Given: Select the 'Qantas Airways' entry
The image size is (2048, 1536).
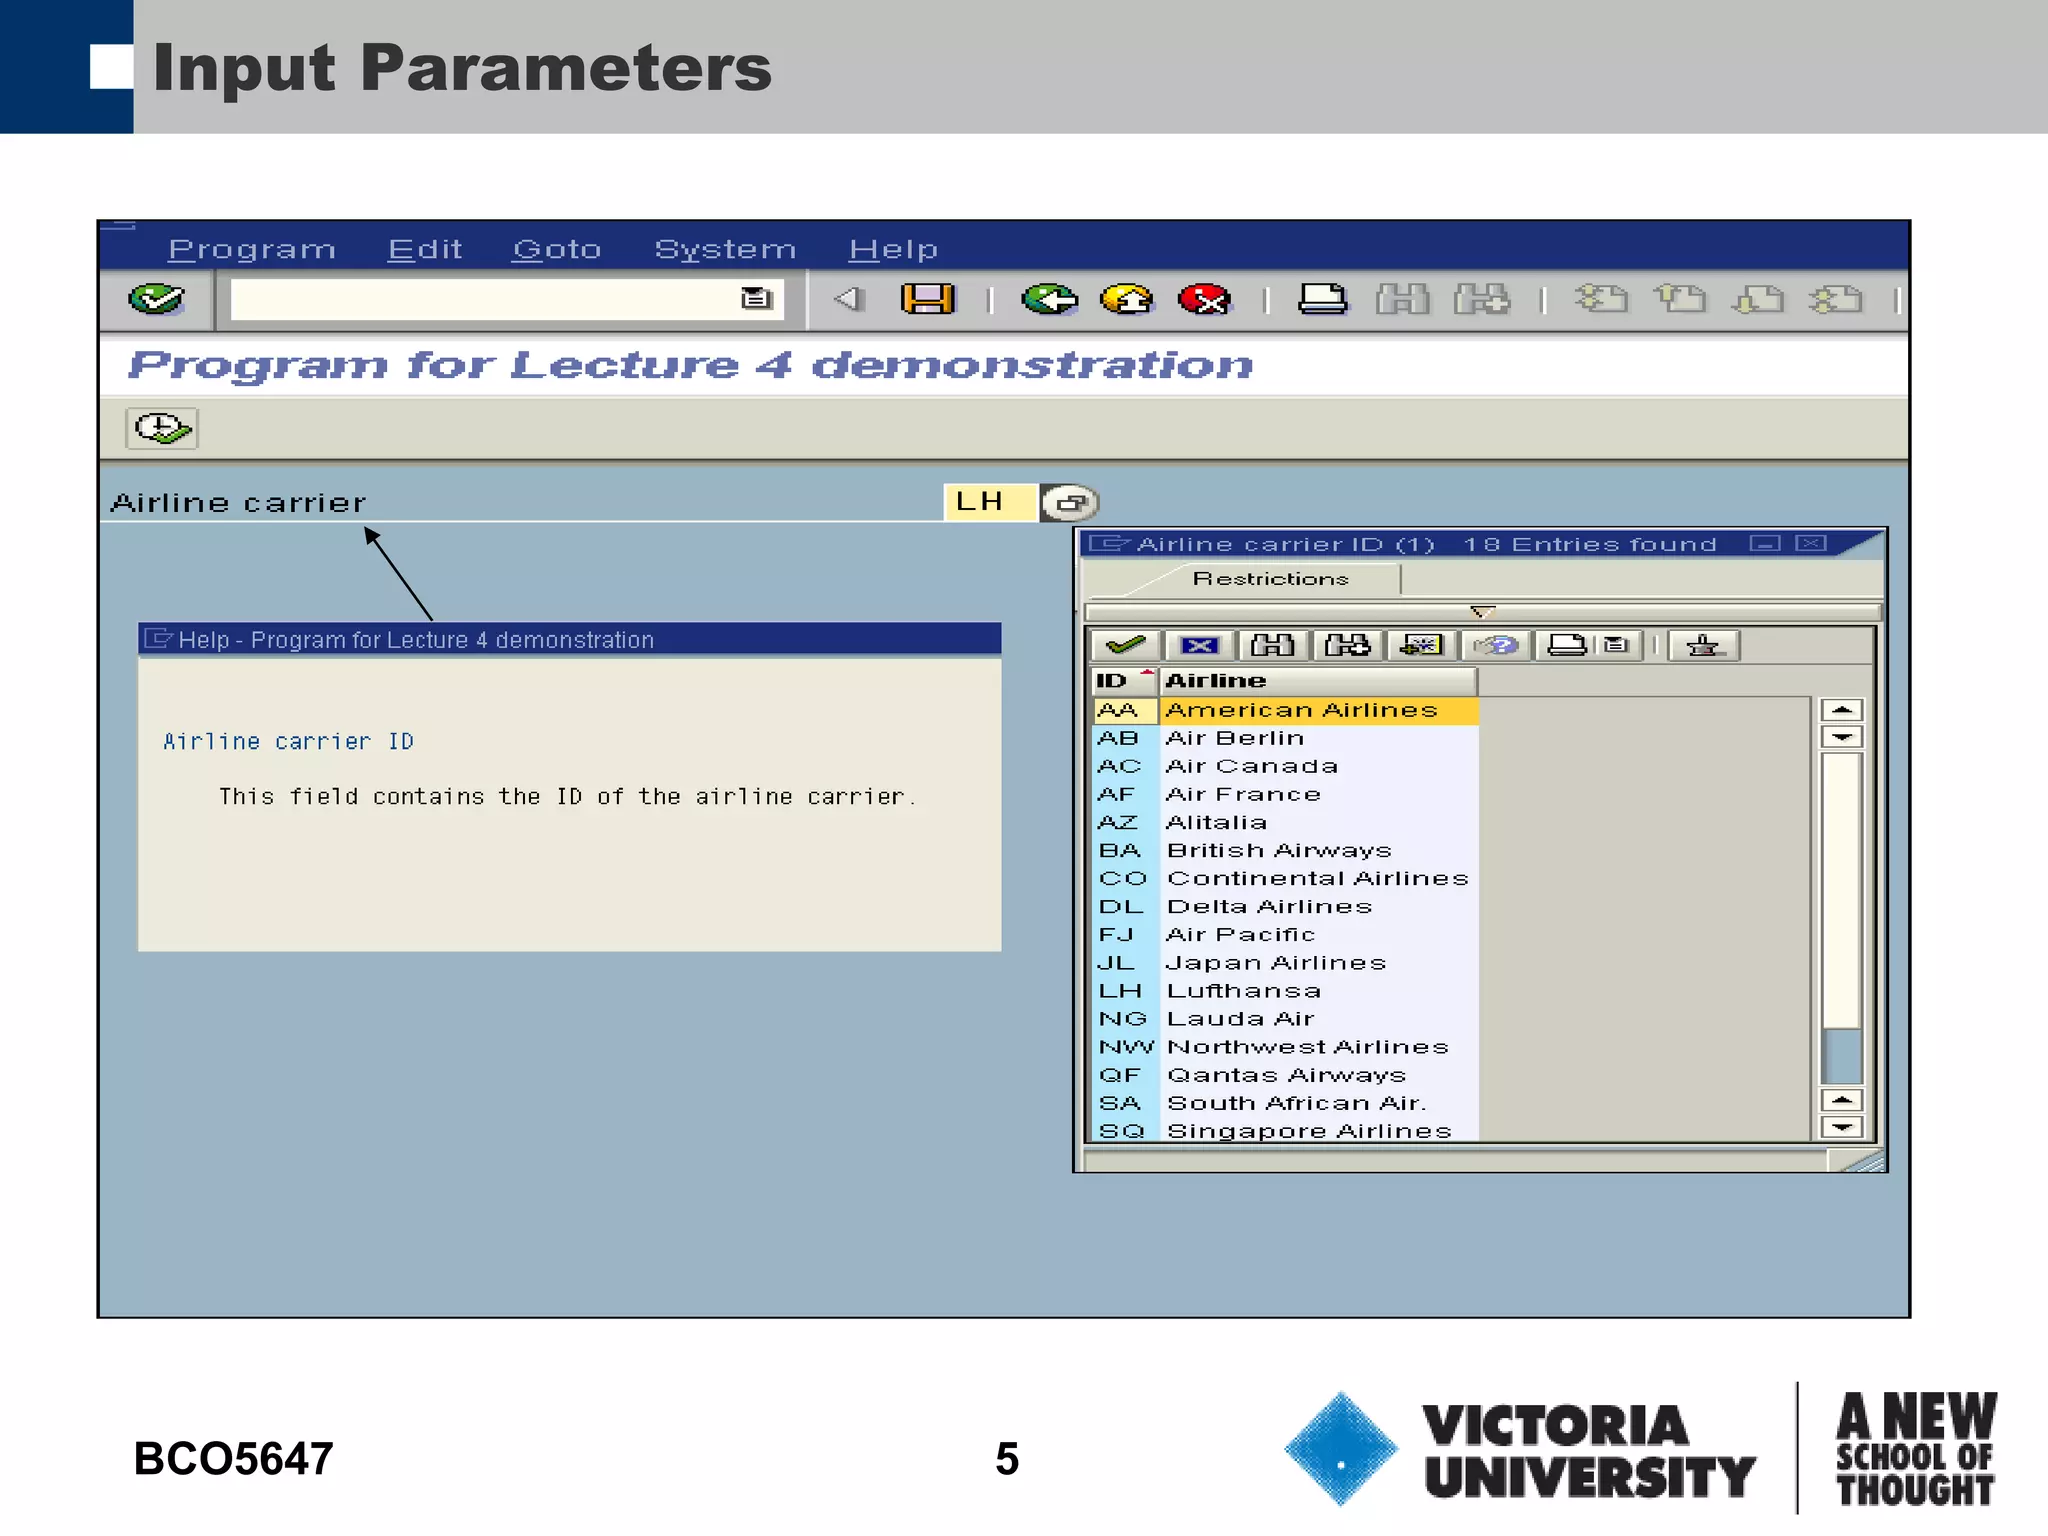Looking at the screenshot, I should click(1286, 1074).
